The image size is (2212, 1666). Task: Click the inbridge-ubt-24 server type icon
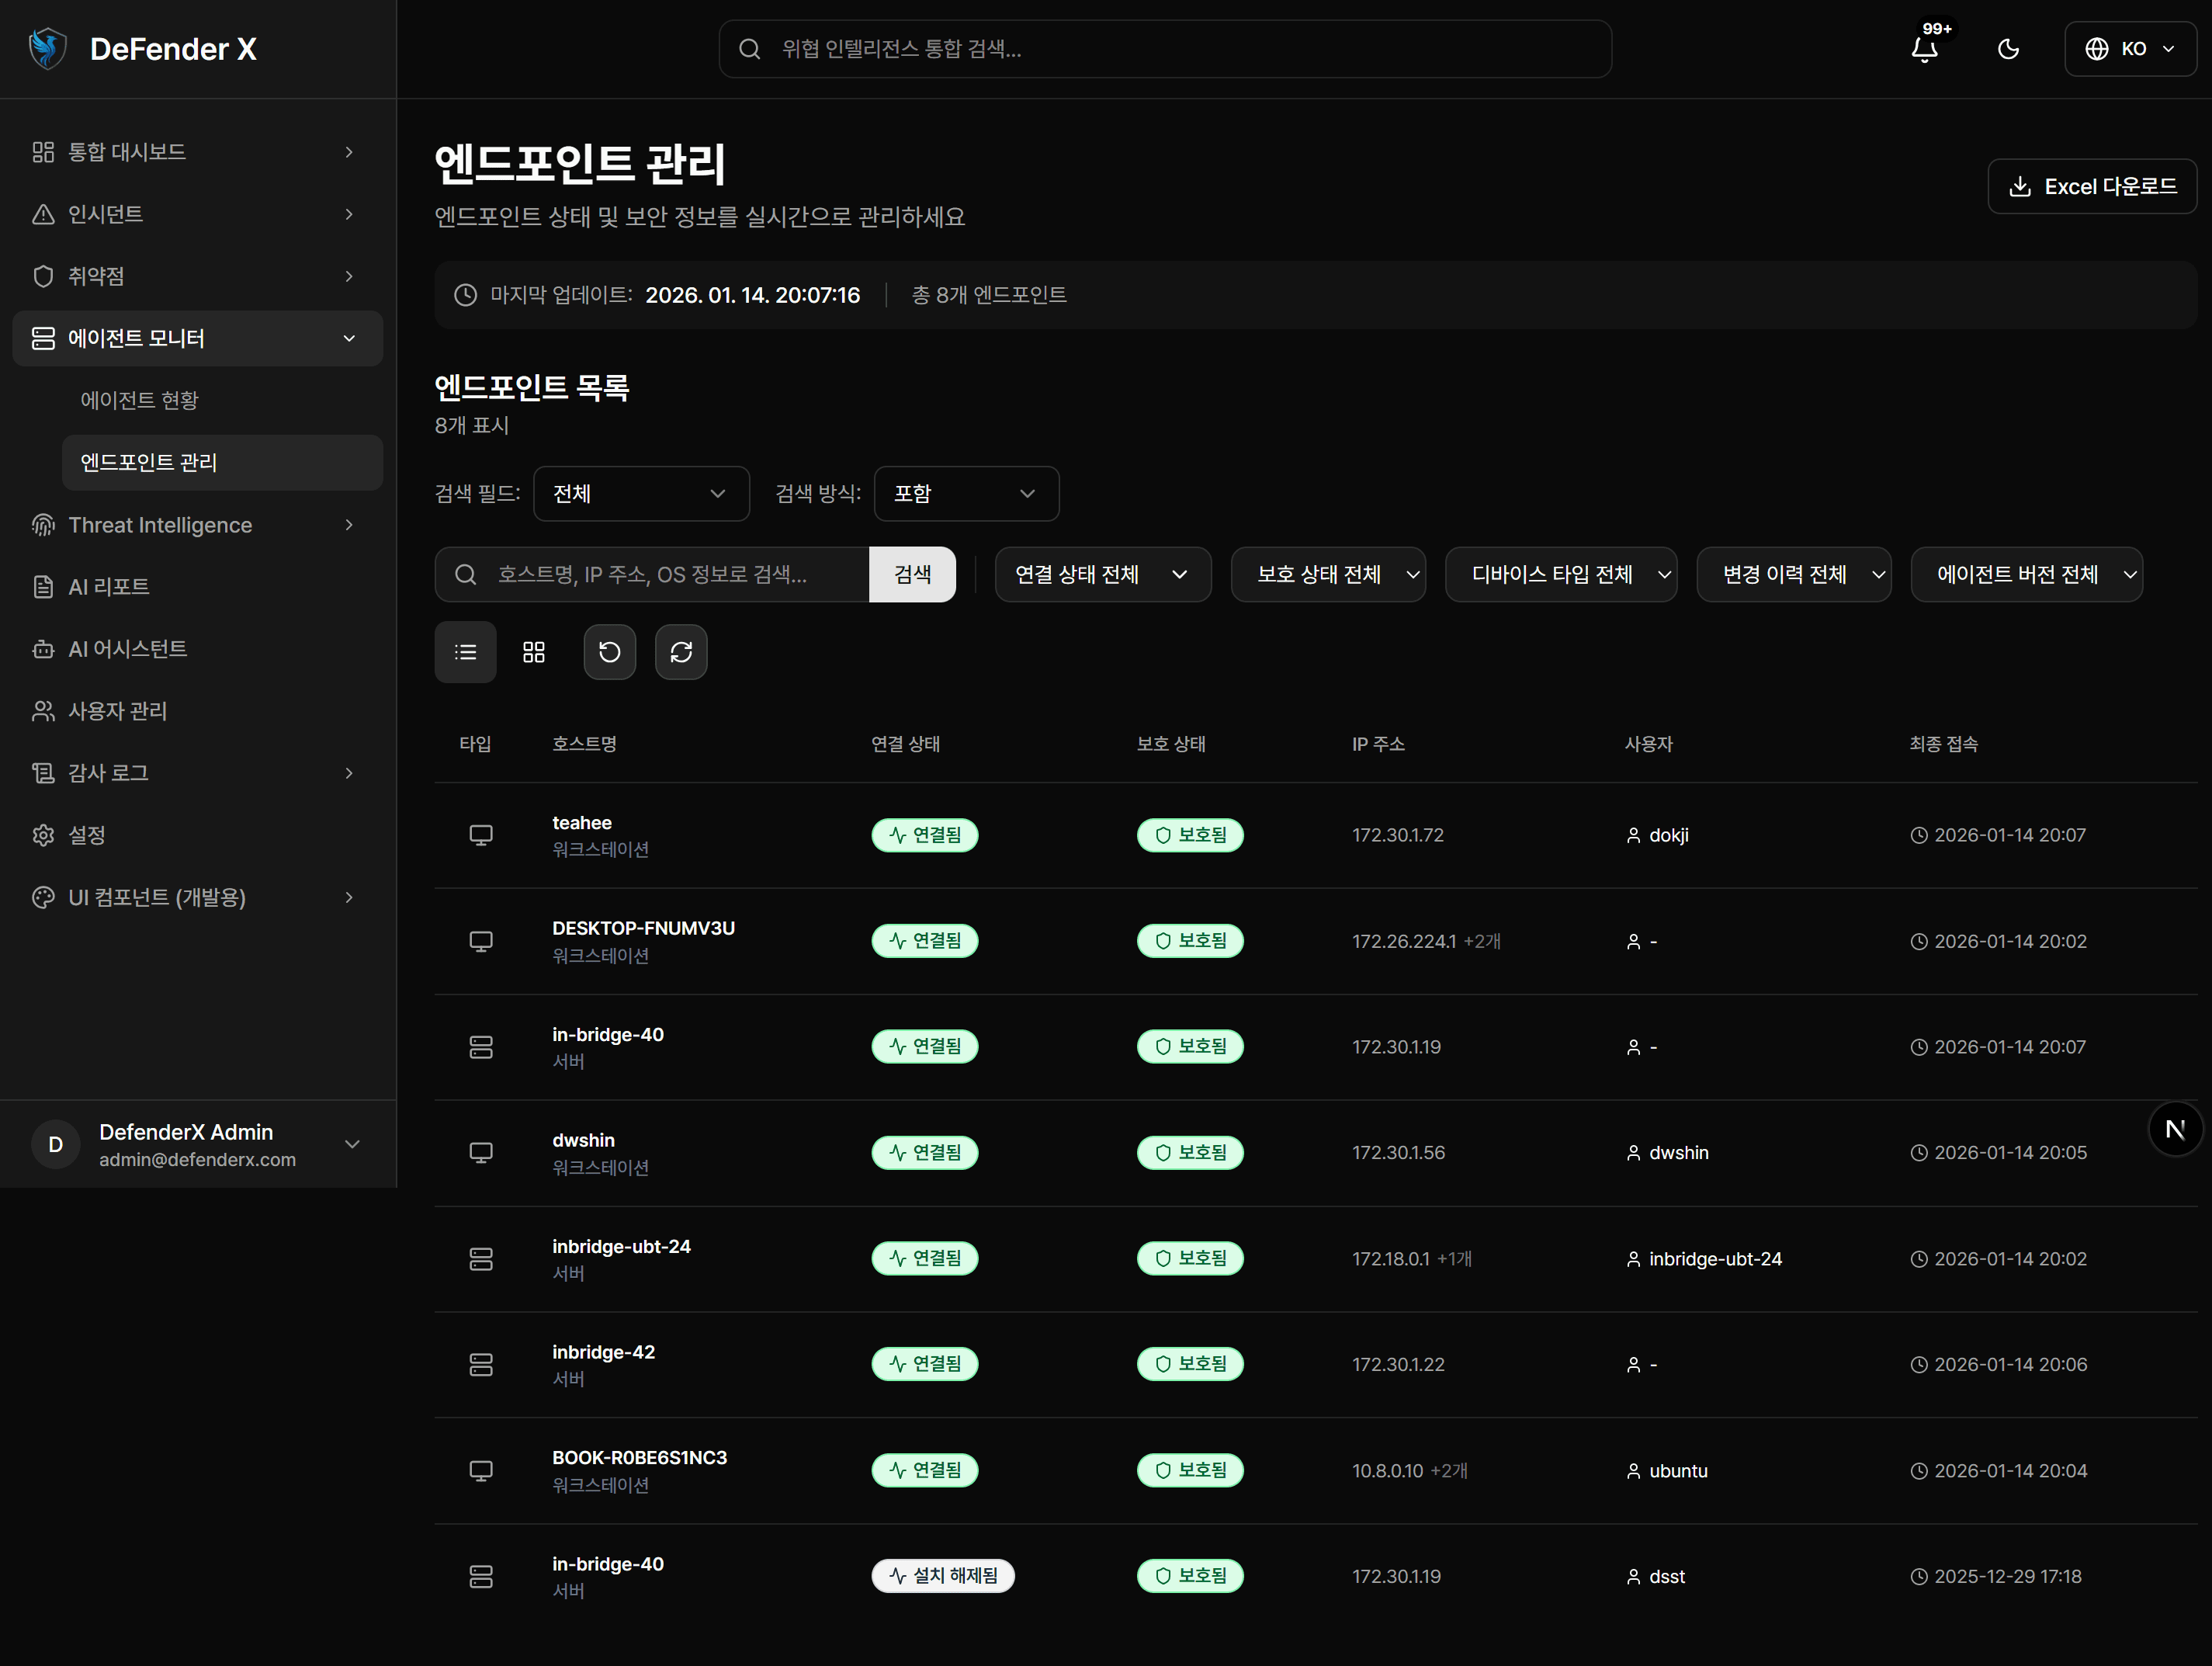(x=481, y=1259)
